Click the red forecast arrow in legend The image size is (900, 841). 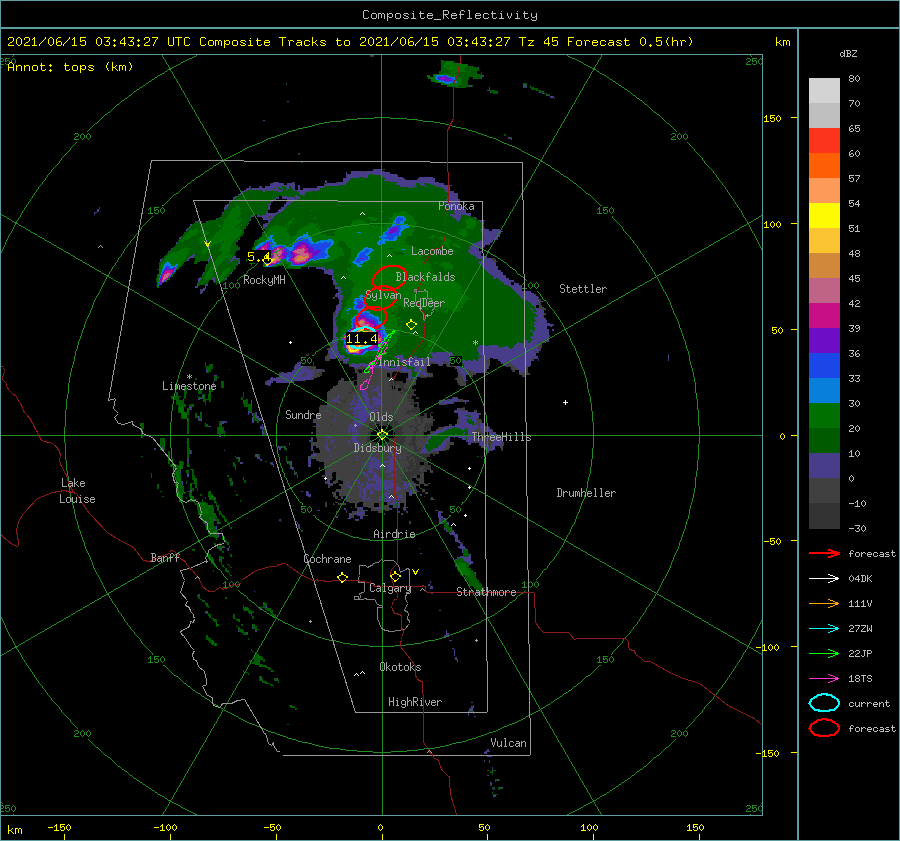click(x=824, y=553)
